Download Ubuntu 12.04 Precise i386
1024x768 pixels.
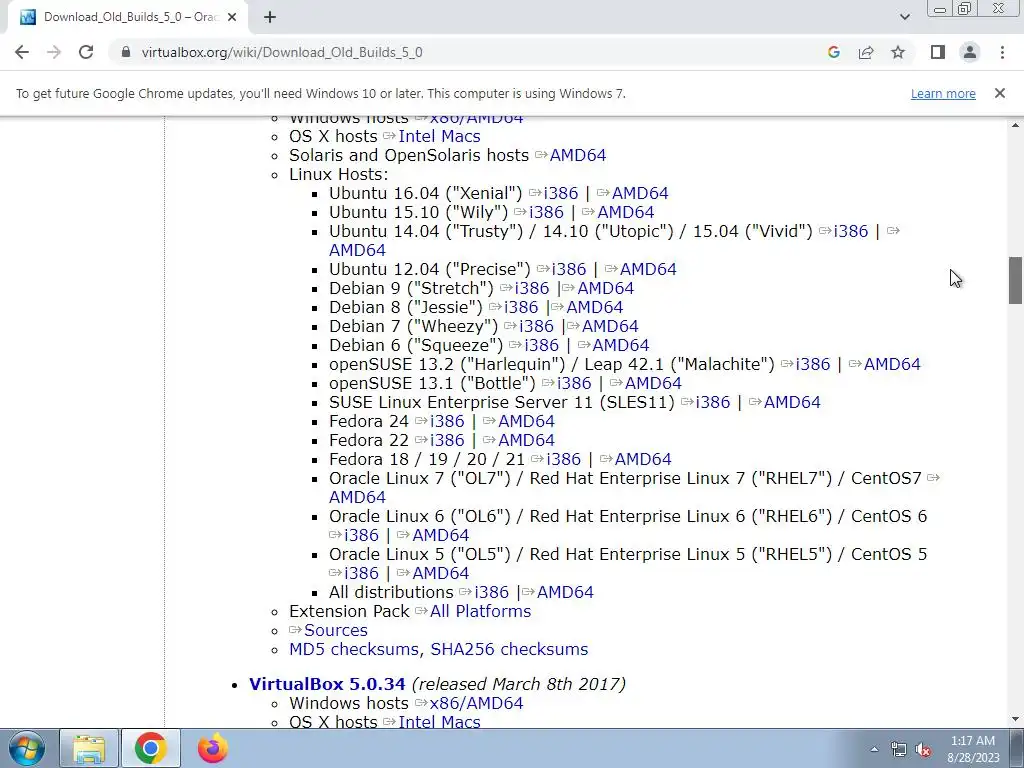(569, 269)
